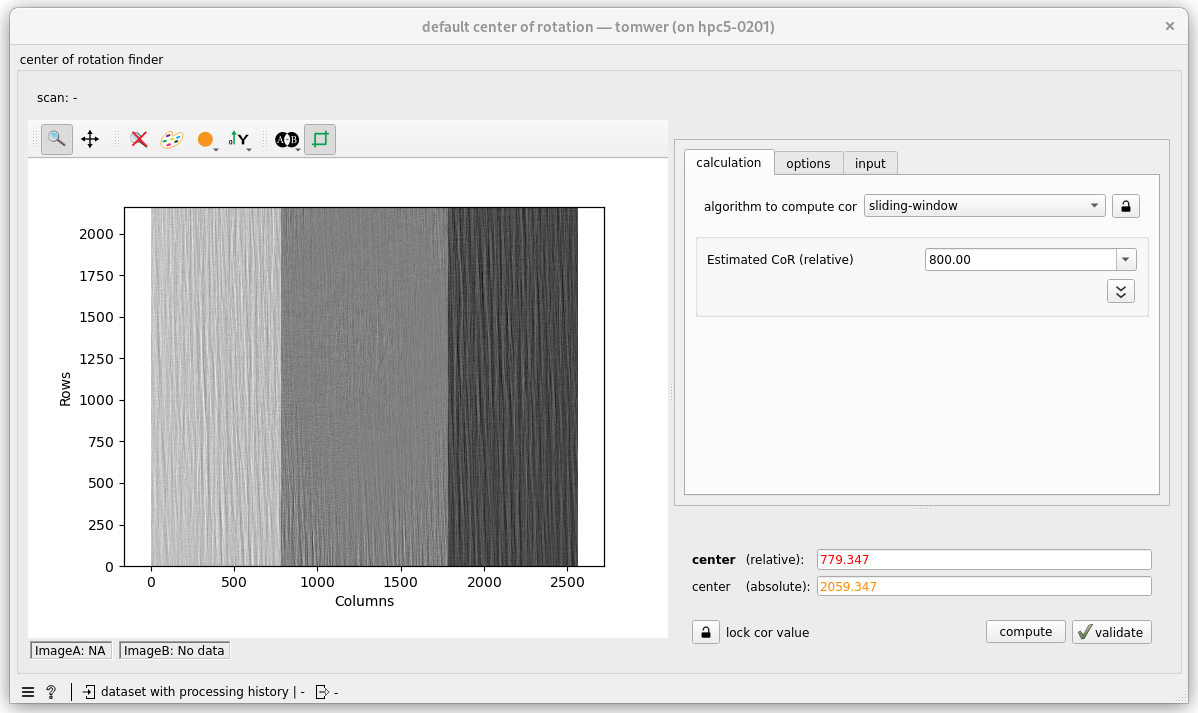Click the ImageB: No data label
Image resolution: width=1198 pixels, height=713 pixels.
[174, 650]
